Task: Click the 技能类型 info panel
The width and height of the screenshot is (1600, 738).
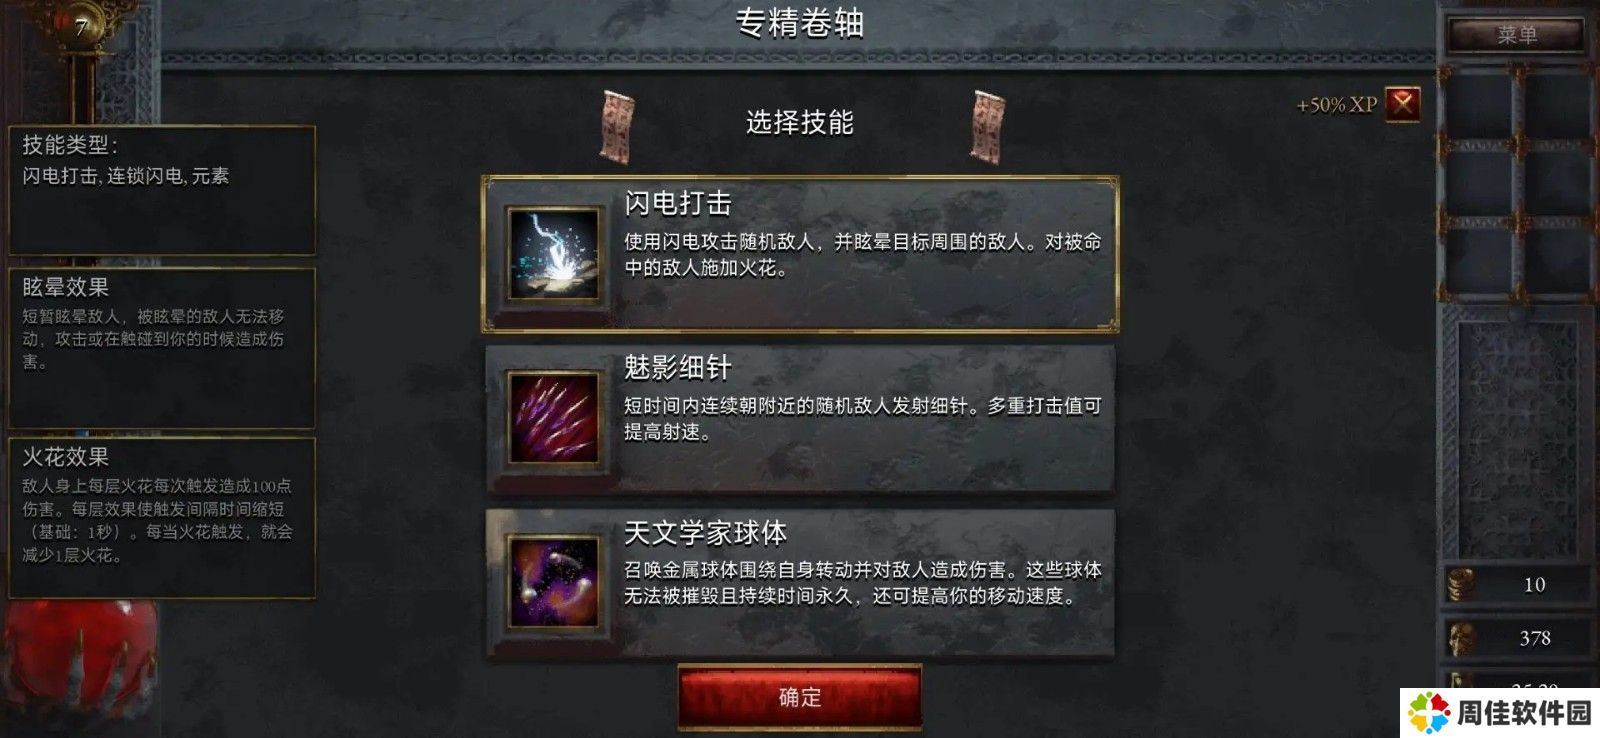Action: pos(162,190)
